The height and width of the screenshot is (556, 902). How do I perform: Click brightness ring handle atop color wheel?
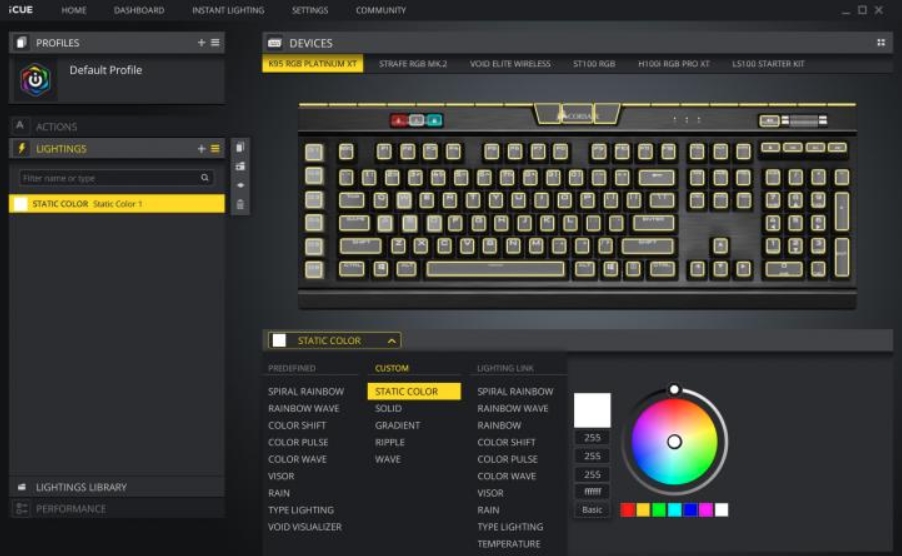click(x=674, y=389)
